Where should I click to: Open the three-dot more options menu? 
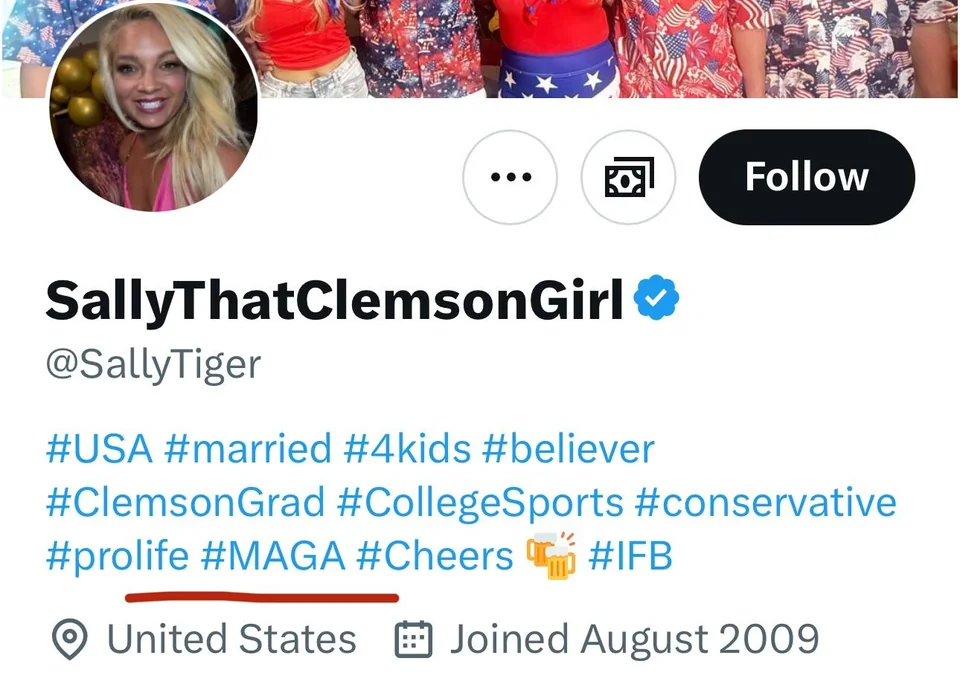click(510, 177)
